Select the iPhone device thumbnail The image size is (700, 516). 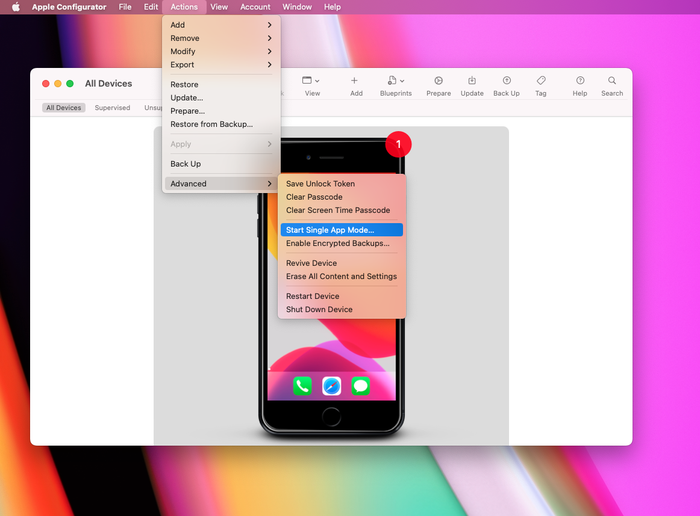pos(331,286)
